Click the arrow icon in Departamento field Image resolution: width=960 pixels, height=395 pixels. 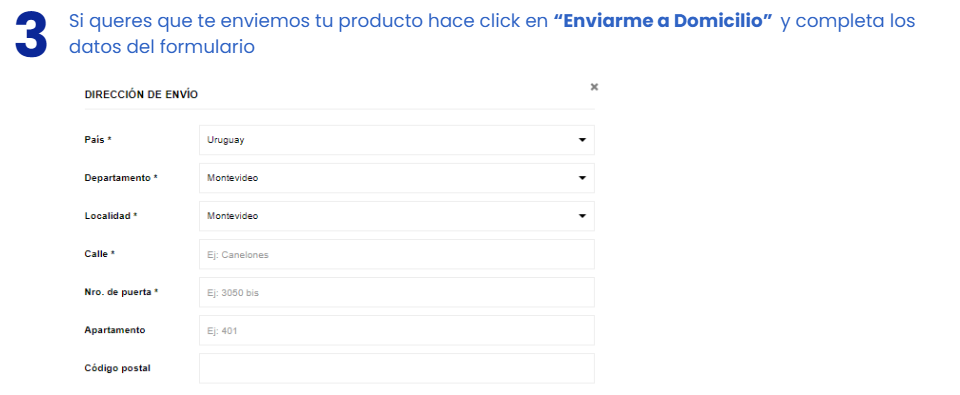click(x=582, y=178)
